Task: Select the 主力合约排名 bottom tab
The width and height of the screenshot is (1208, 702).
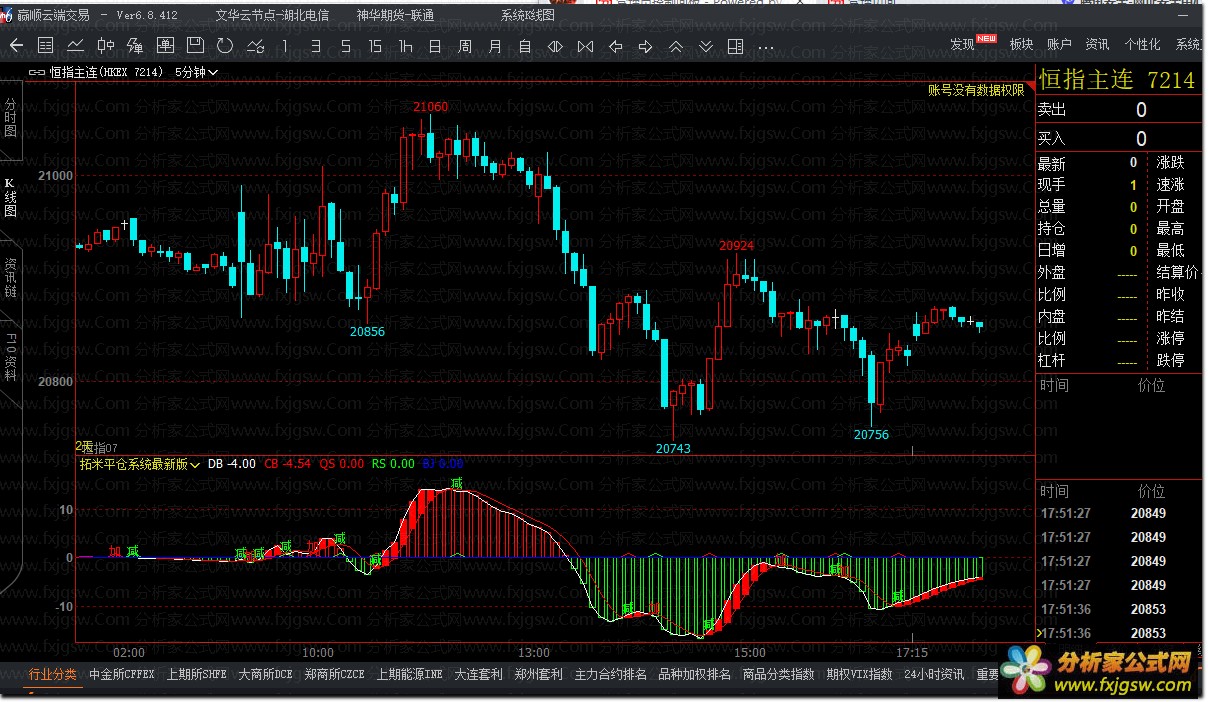Action: coord(611,674)
